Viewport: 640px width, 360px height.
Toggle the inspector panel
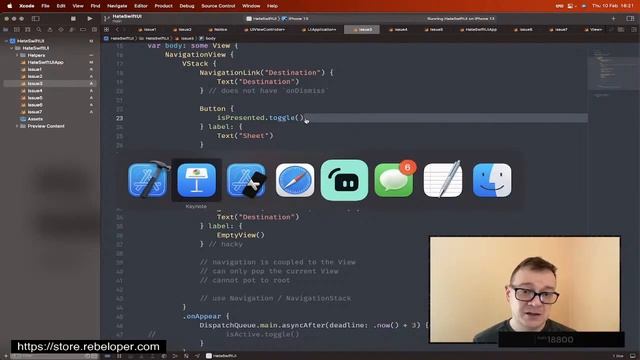630,18
